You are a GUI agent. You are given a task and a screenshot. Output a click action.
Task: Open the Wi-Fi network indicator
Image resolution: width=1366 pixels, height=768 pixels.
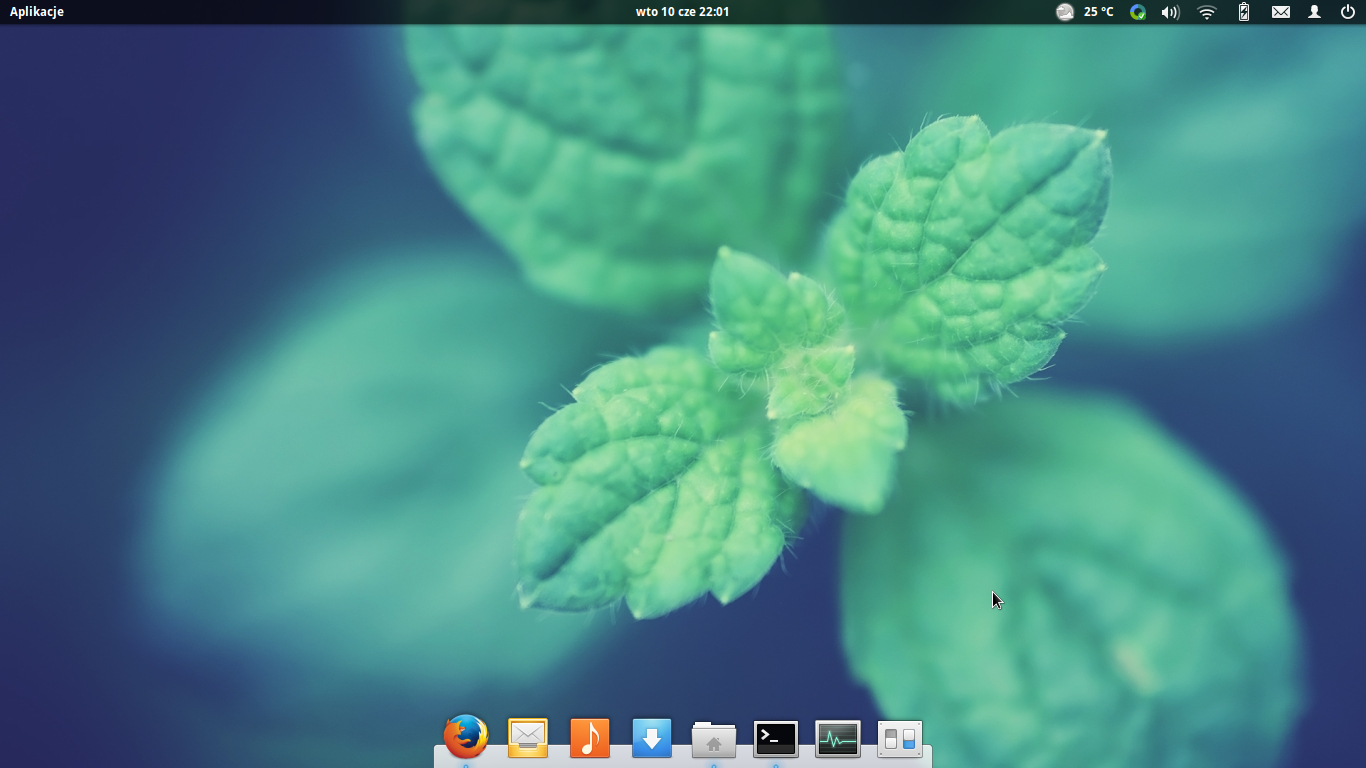1207,12
